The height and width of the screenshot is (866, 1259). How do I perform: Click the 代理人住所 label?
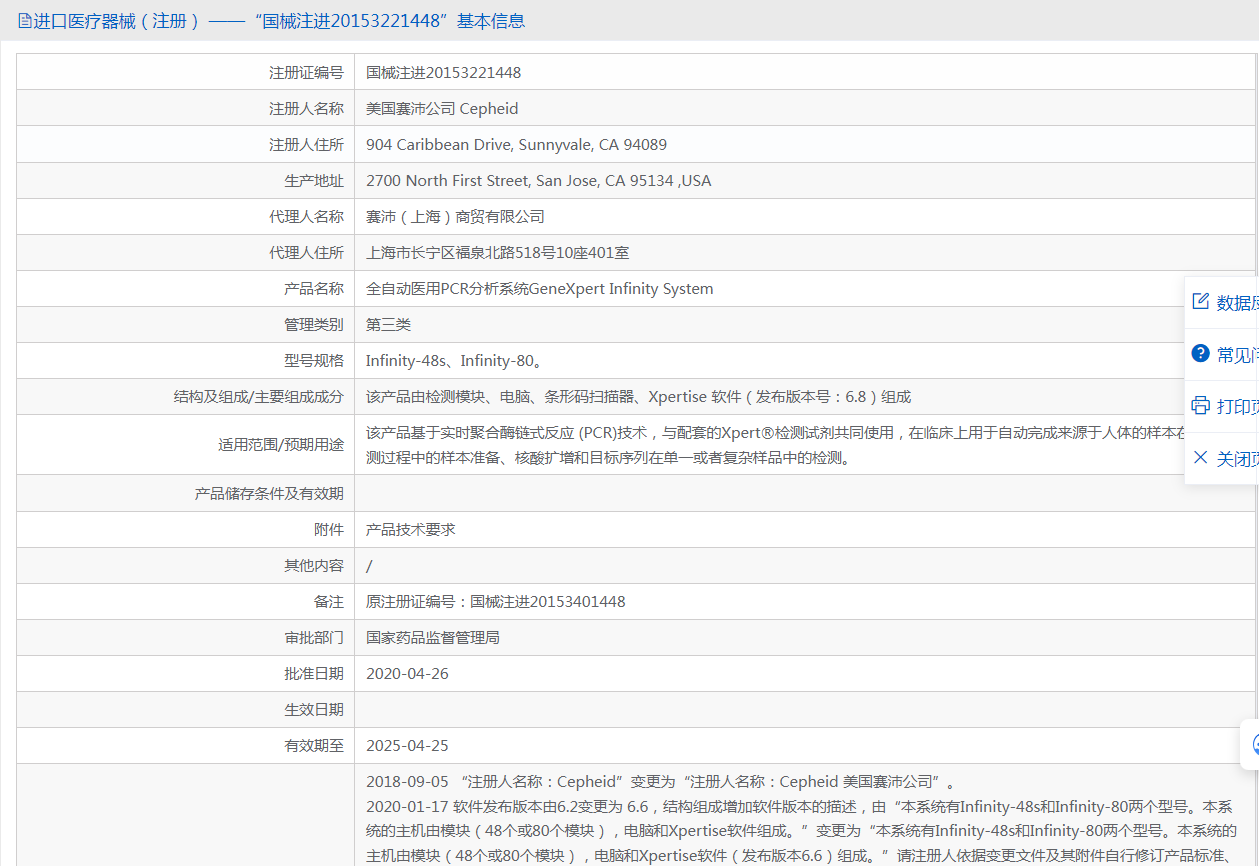(x=306, y=253)
